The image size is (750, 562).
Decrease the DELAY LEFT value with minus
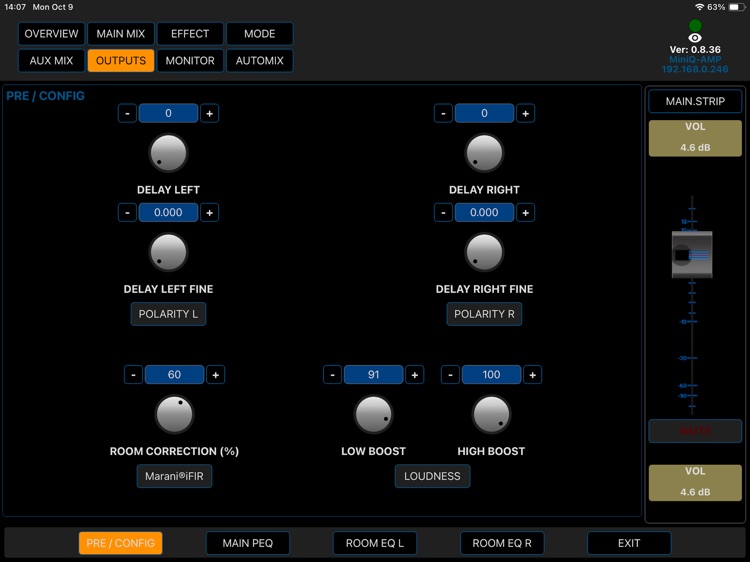coord(127,113)
